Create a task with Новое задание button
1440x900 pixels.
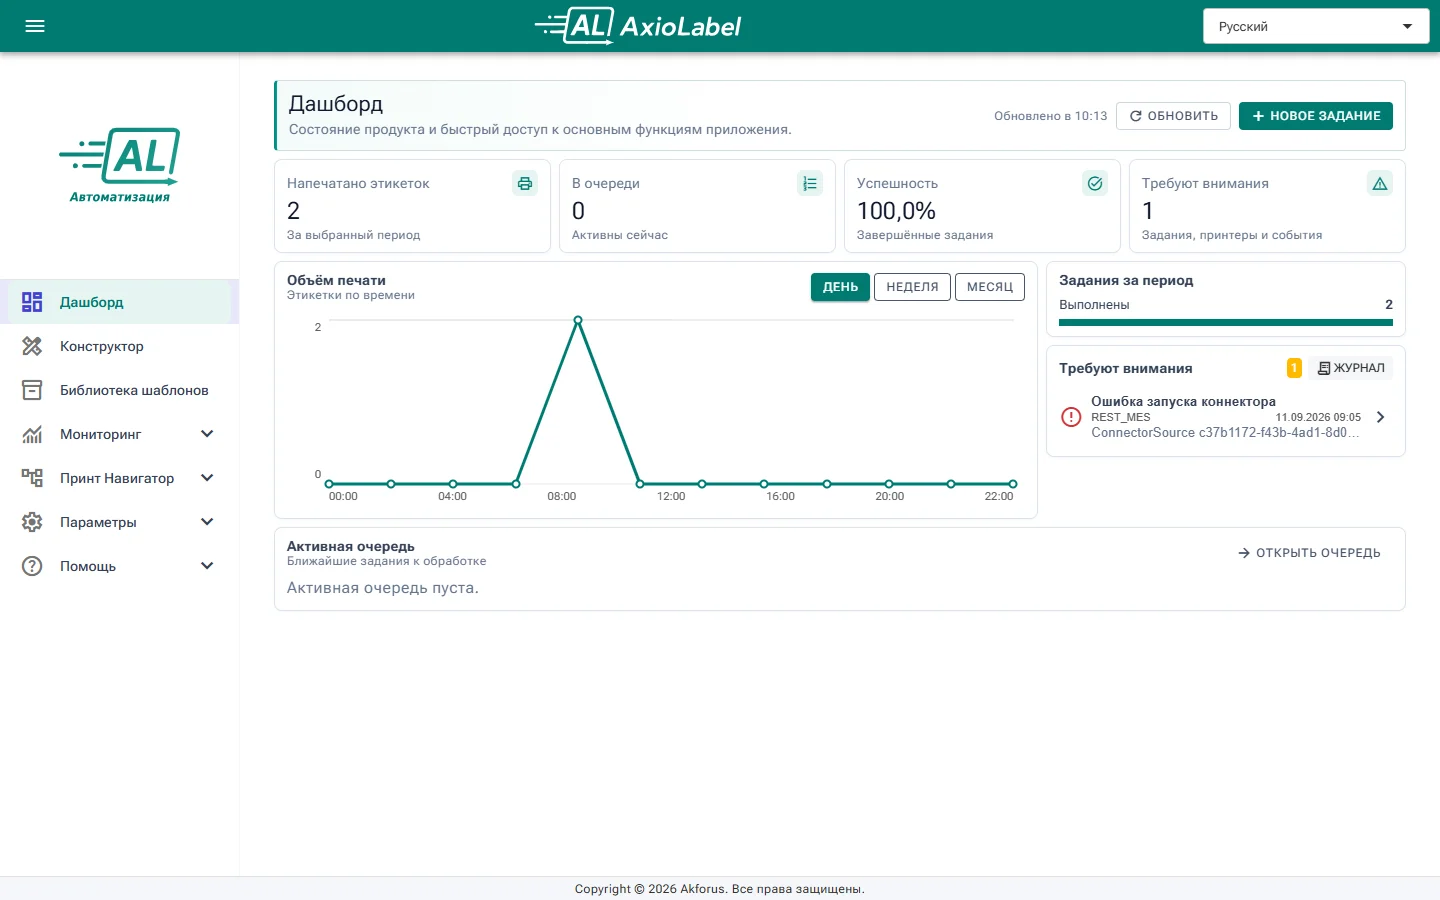tap(1316, 116)
